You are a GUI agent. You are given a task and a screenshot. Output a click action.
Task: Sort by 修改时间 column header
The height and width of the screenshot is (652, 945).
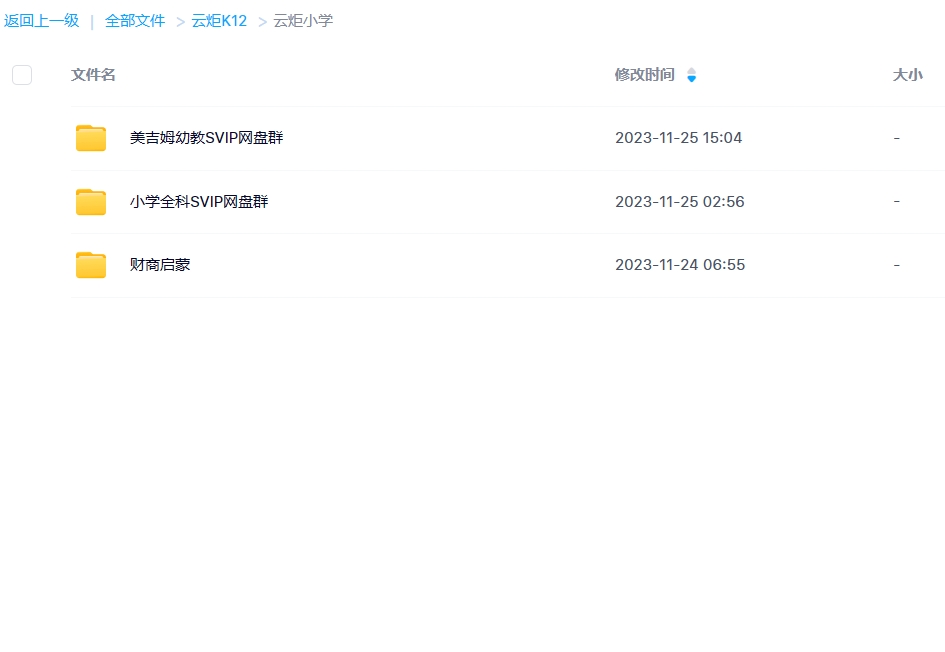(644, 75)
